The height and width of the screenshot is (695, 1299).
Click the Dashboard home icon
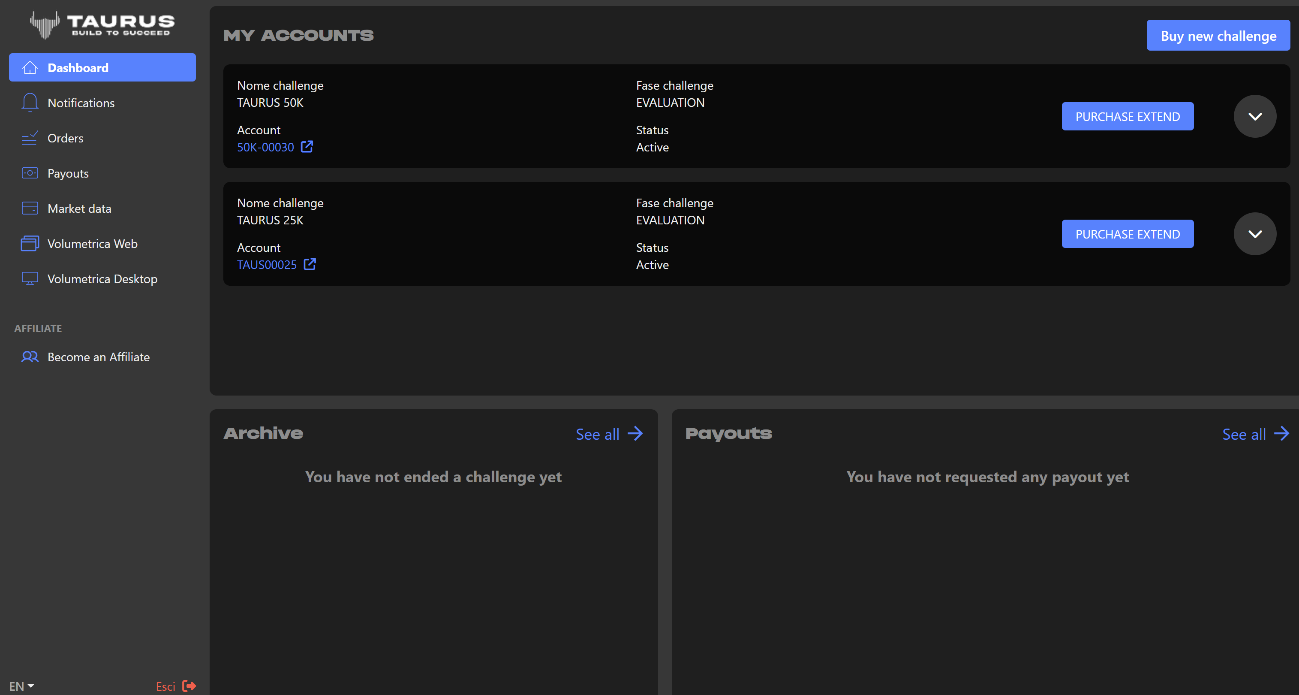click(x=29, y=68)
